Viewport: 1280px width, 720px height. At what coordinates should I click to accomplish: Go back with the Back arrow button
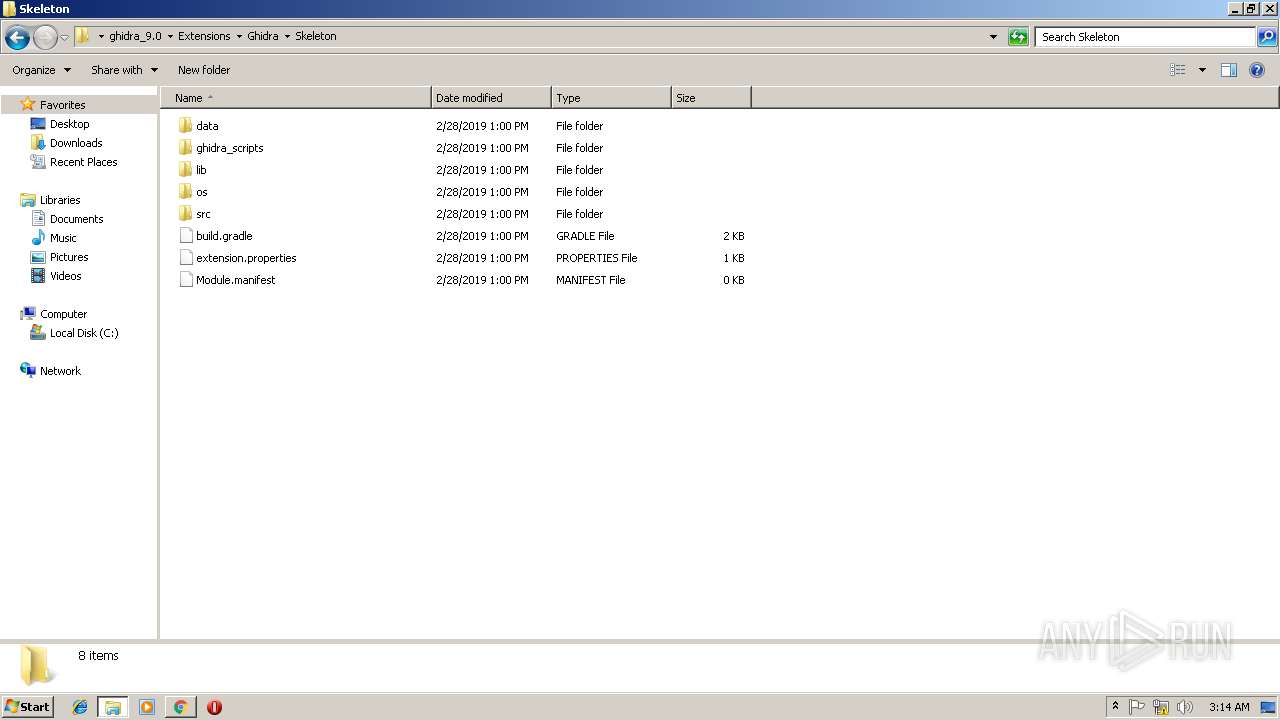pos(17,37)
